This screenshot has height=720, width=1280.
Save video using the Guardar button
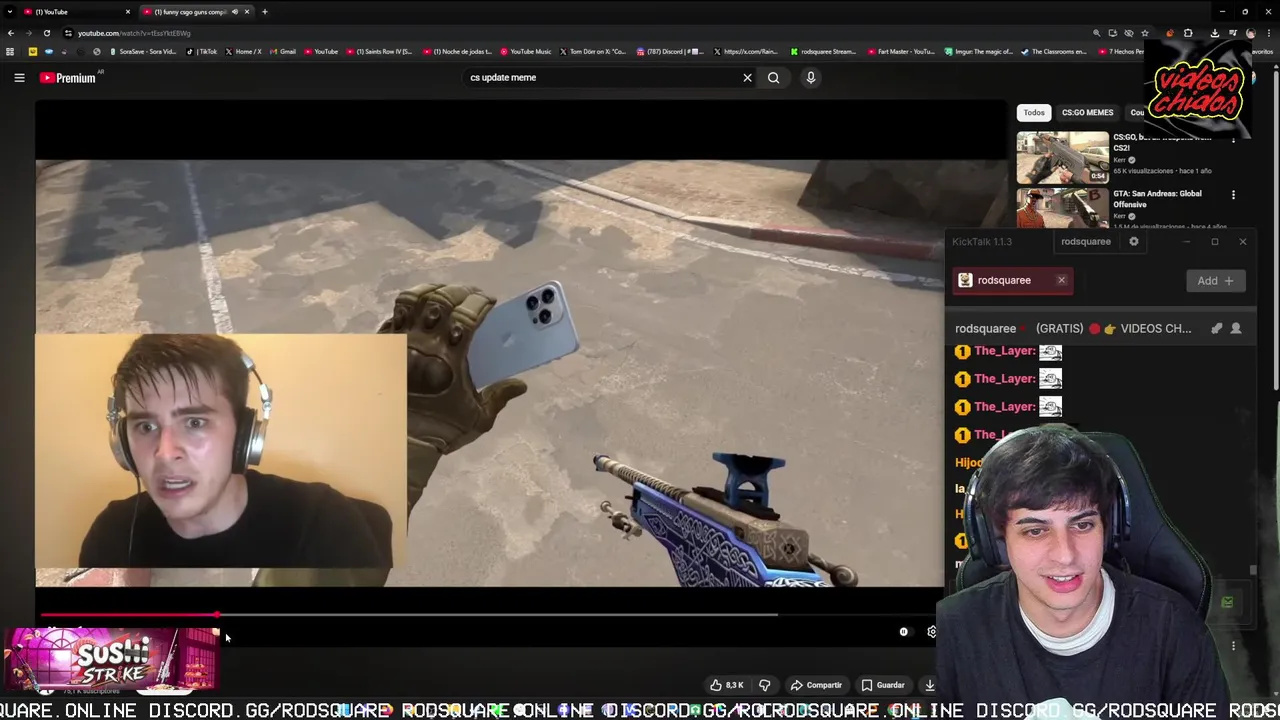click(x=883, y=685)
